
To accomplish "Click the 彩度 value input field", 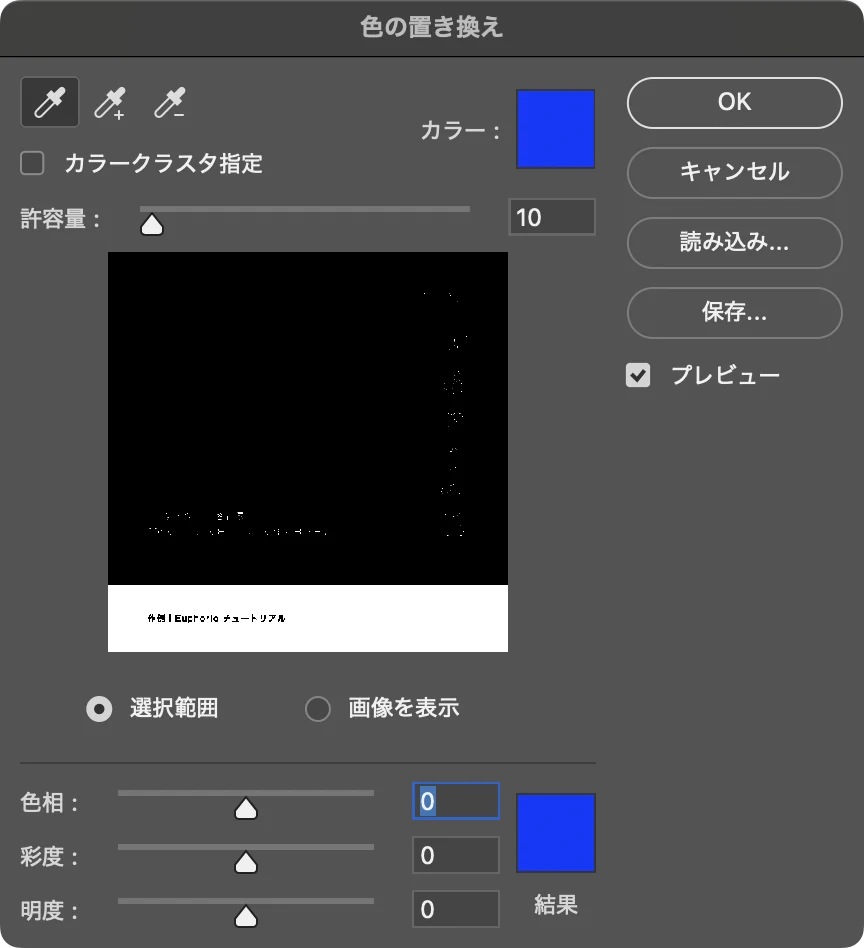I will click(x=456, y=855).
